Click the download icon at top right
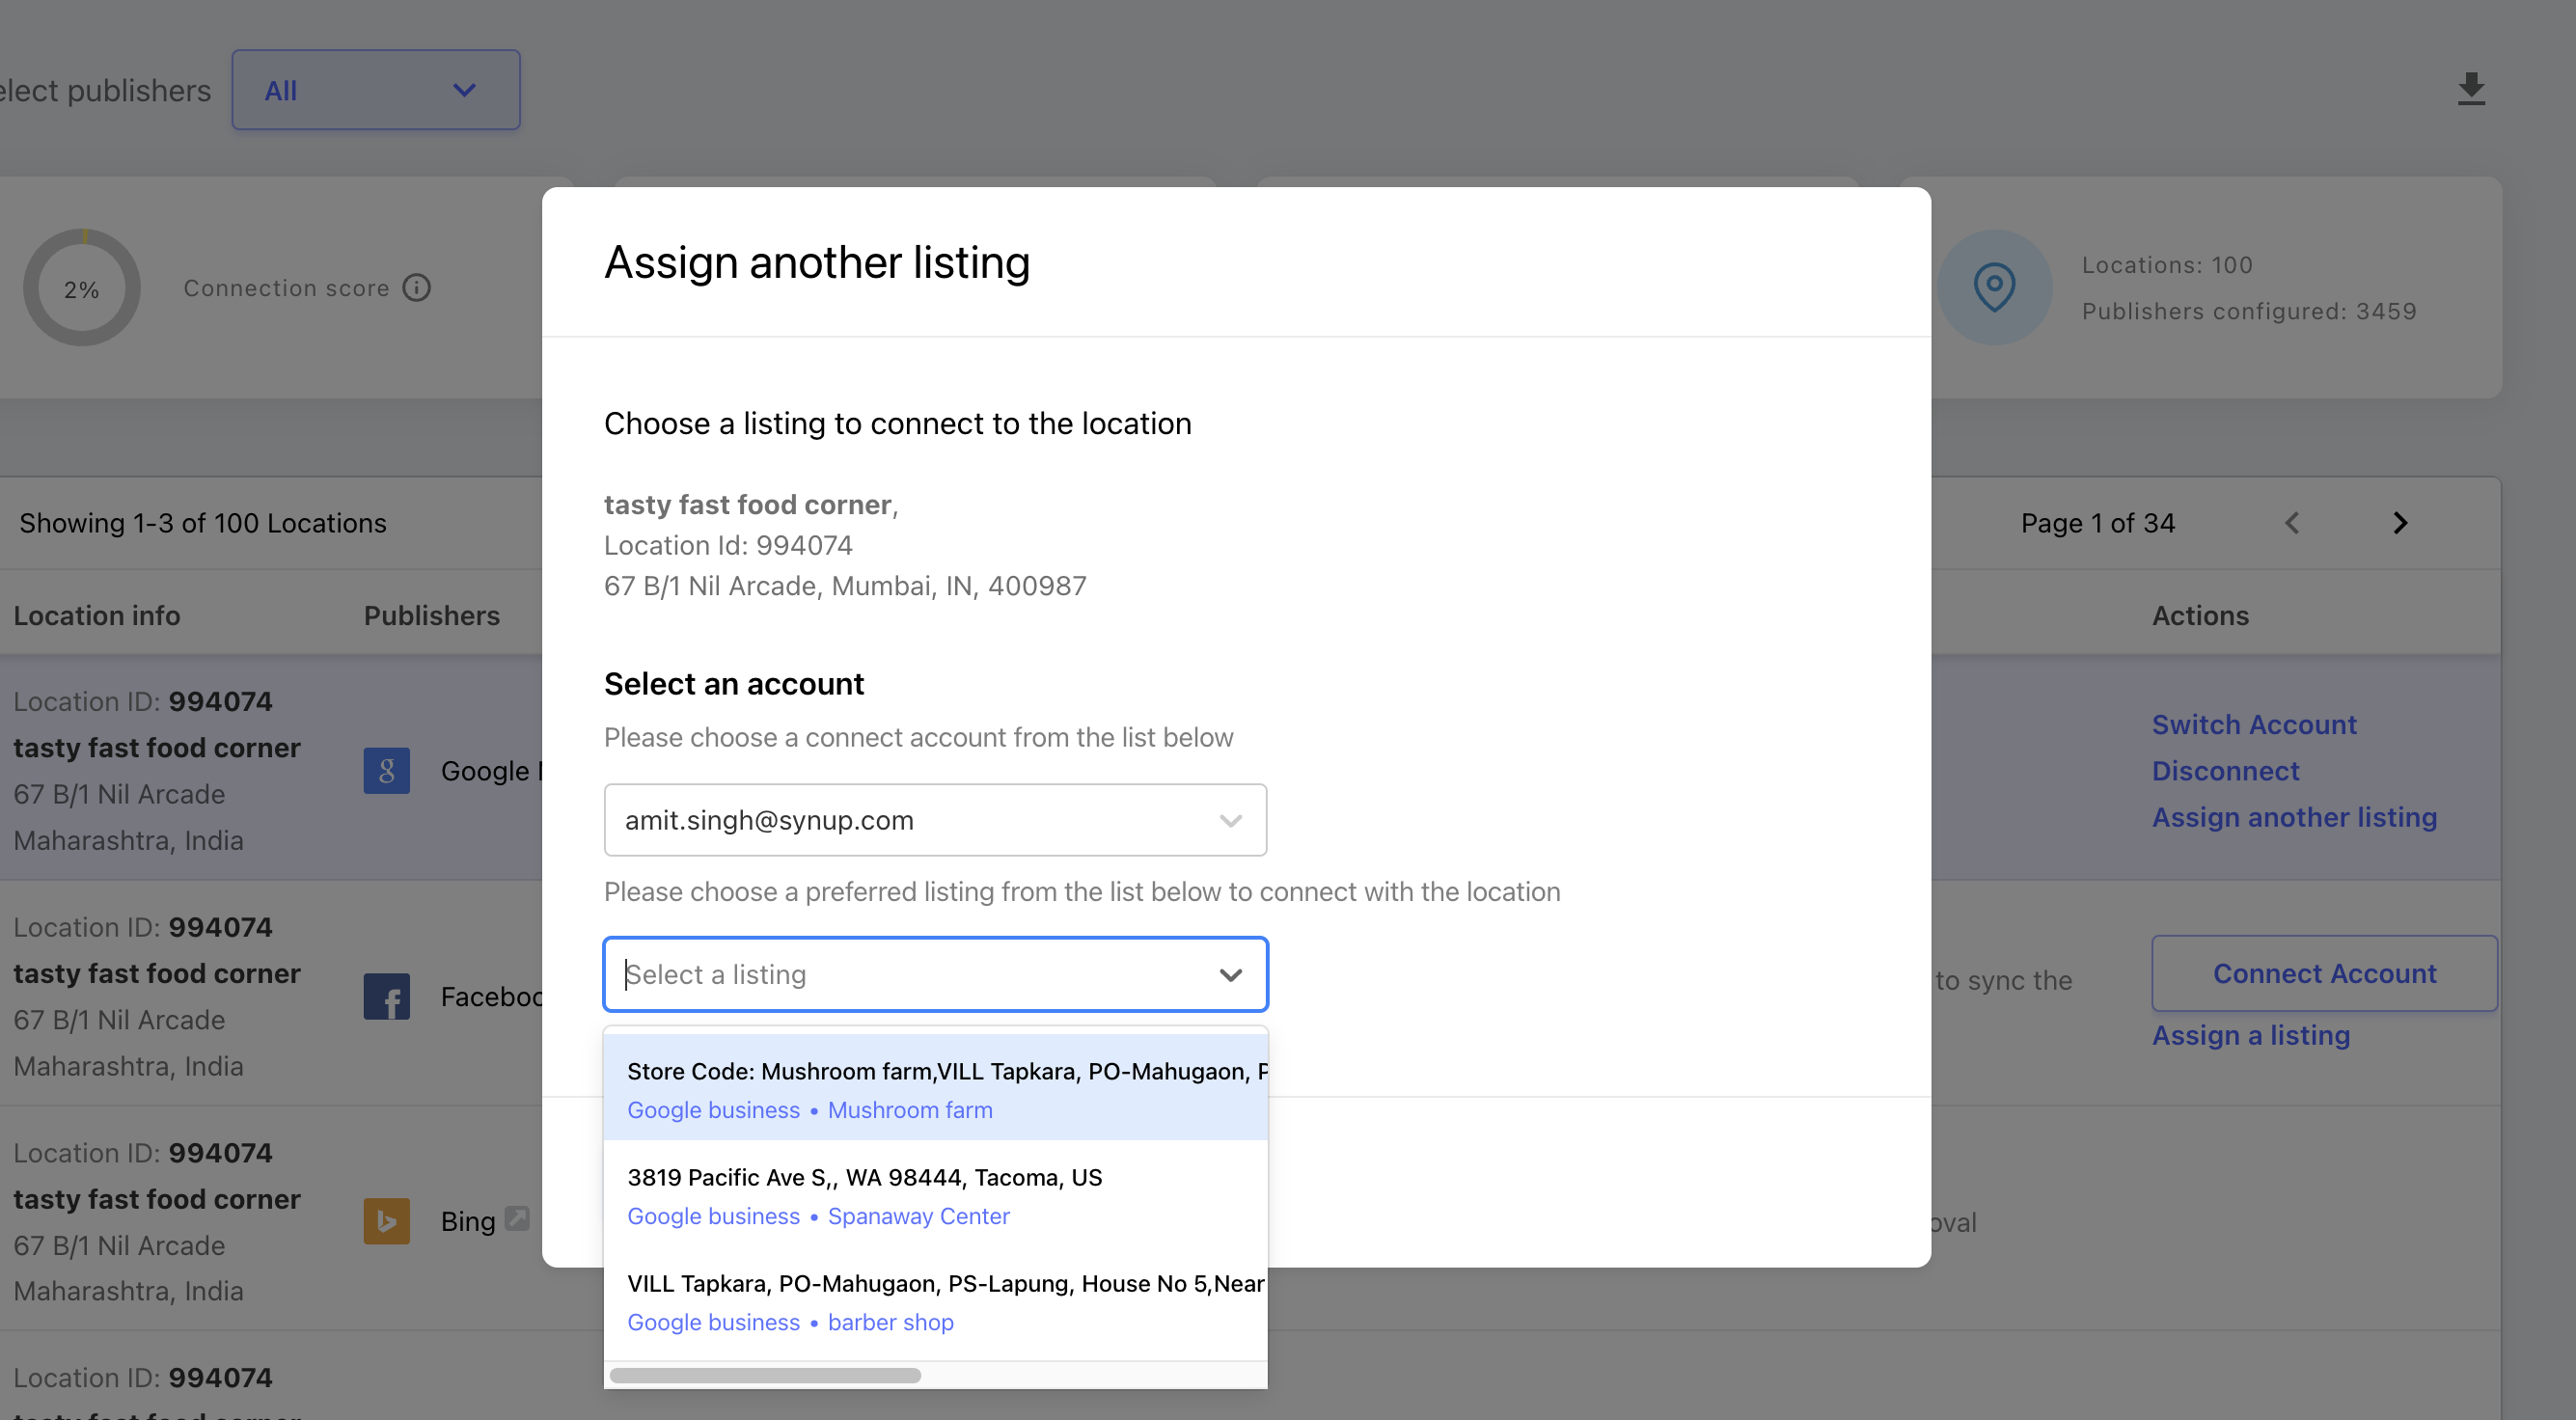 (2471, 89)
